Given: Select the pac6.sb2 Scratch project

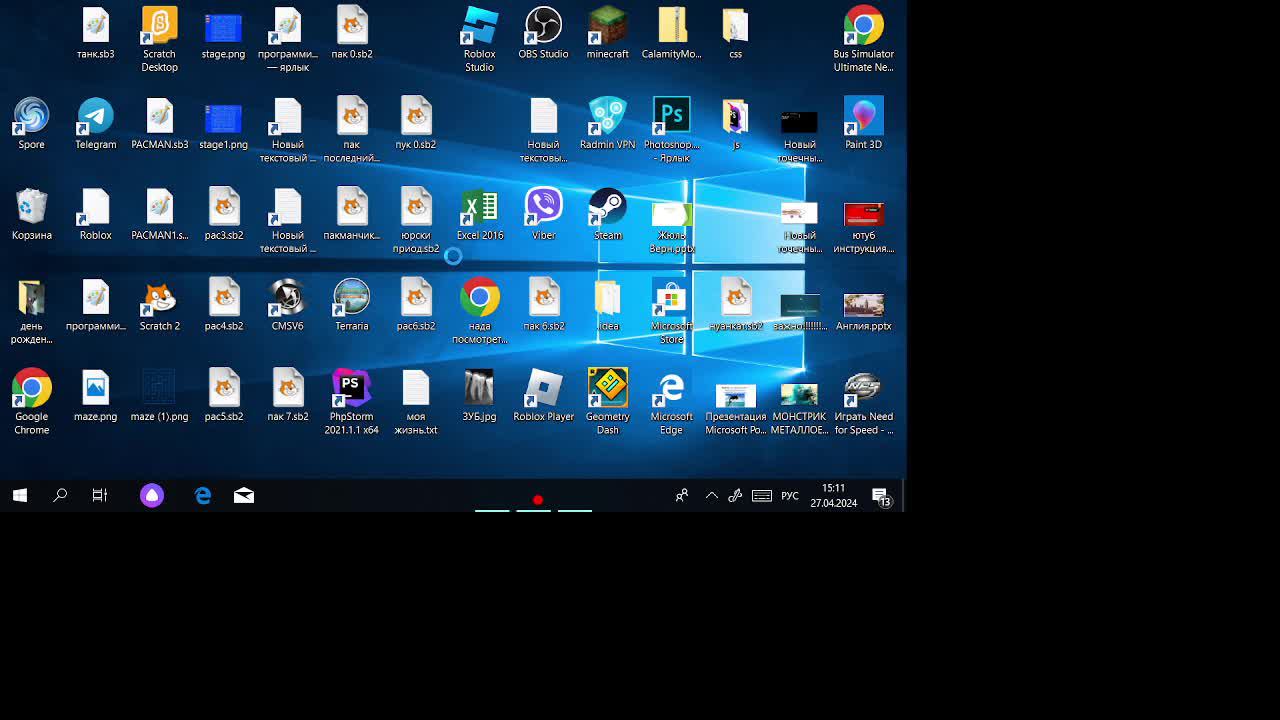Looking at the screenshot, I should 415,305.
